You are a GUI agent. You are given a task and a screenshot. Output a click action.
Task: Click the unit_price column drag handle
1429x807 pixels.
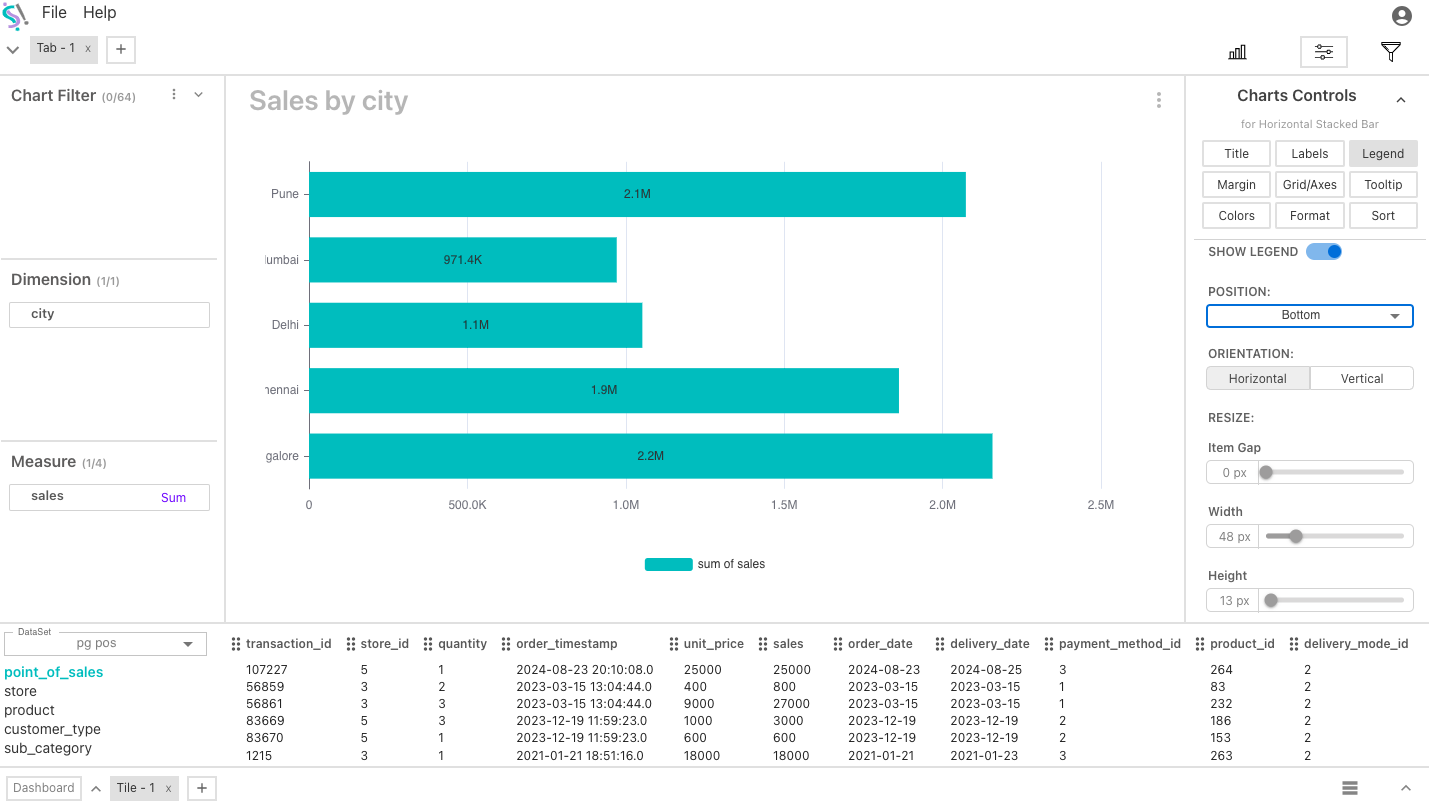[x=674, y=644]
